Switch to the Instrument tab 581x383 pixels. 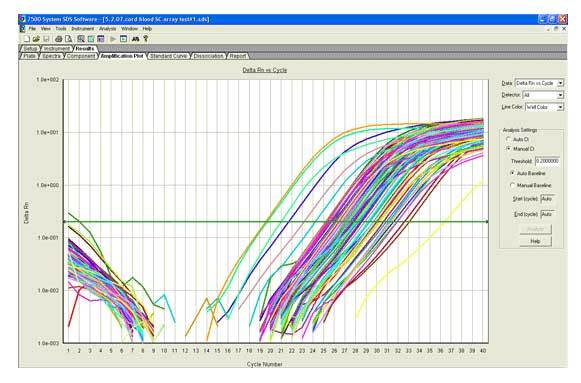(x=57, y=49)
